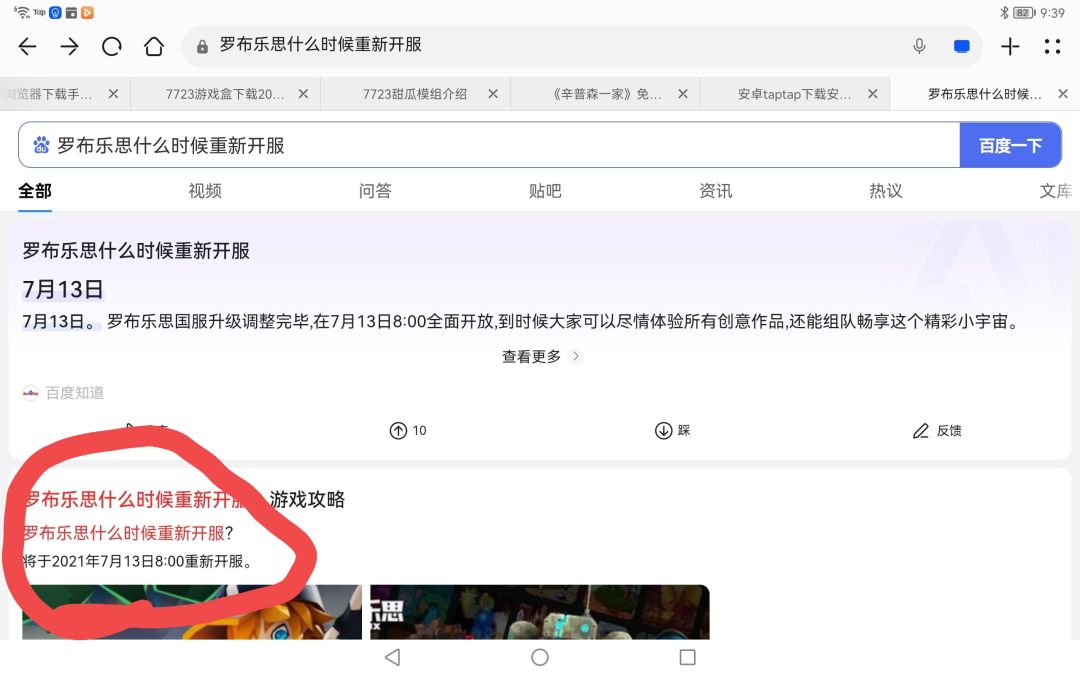Viewport: 1080px width, 675px height.
Task: Switch to the 安卓taptap下载安 tab
Action: click(795, 94)
